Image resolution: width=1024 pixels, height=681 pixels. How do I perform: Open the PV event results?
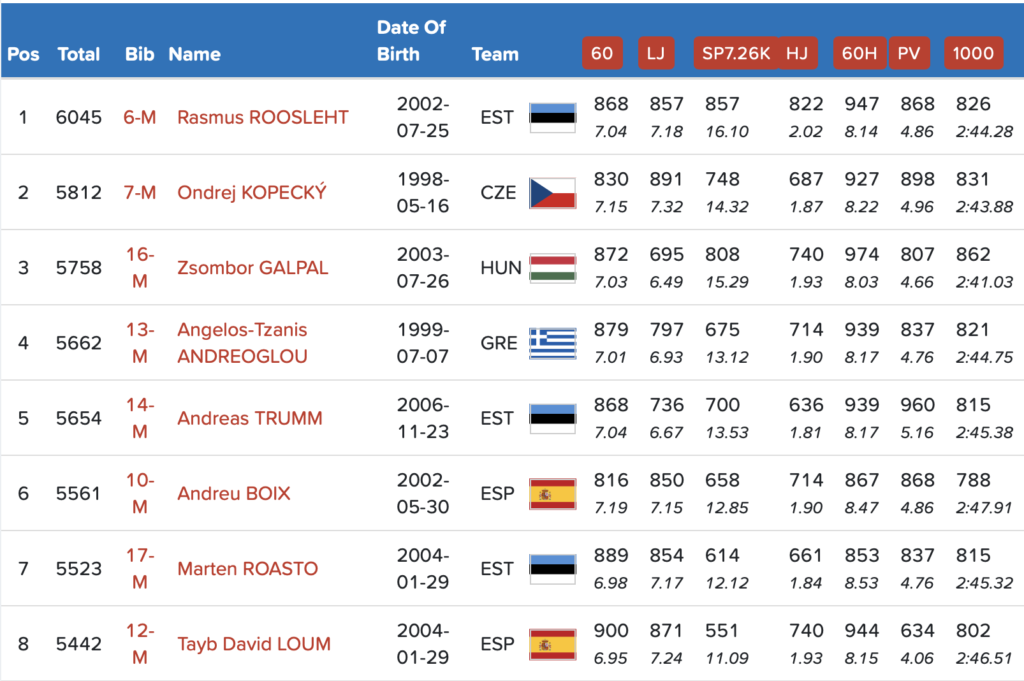click(x=909, y=54)
